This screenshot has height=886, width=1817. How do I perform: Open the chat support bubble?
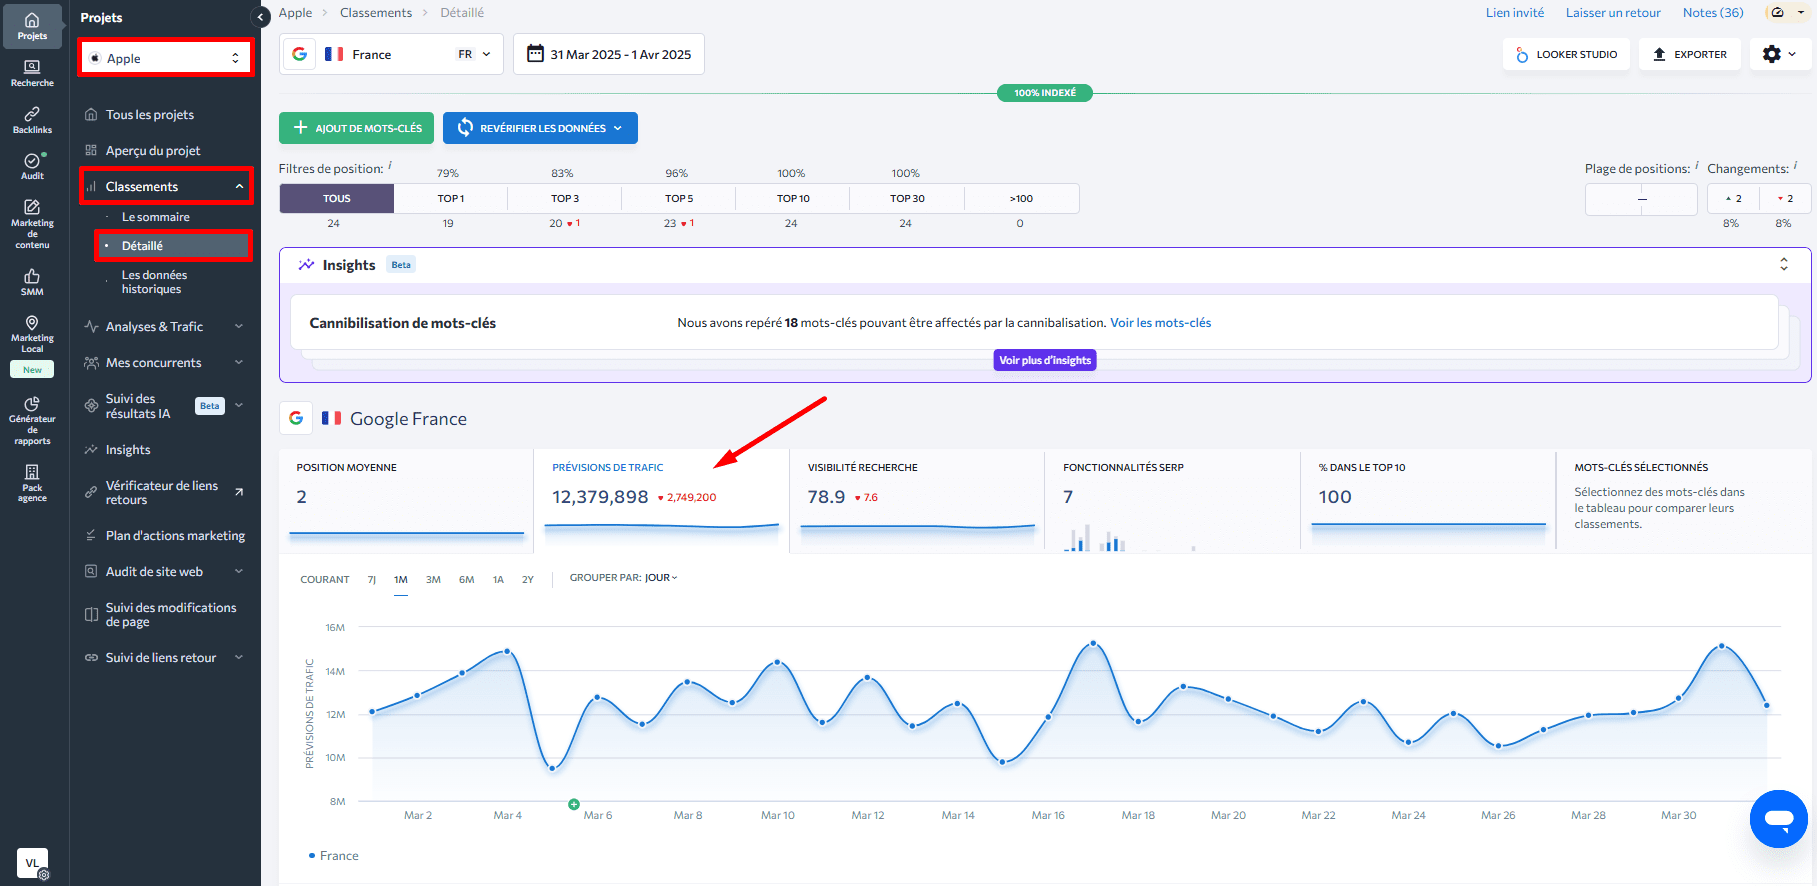coord(1778,819)
